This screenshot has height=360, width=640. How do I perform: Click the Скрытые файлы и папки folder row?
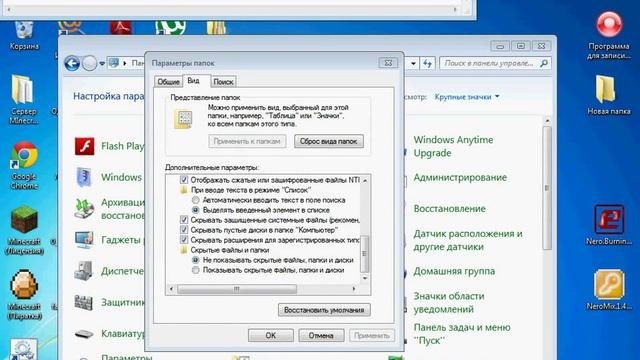pos(224,250)
